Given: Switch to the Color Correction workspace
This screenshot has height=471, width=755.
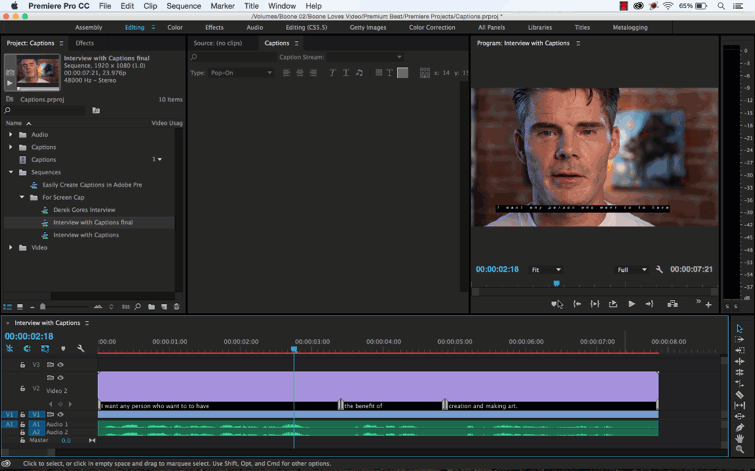Looking at the screenshot, I should pos(432,28).
